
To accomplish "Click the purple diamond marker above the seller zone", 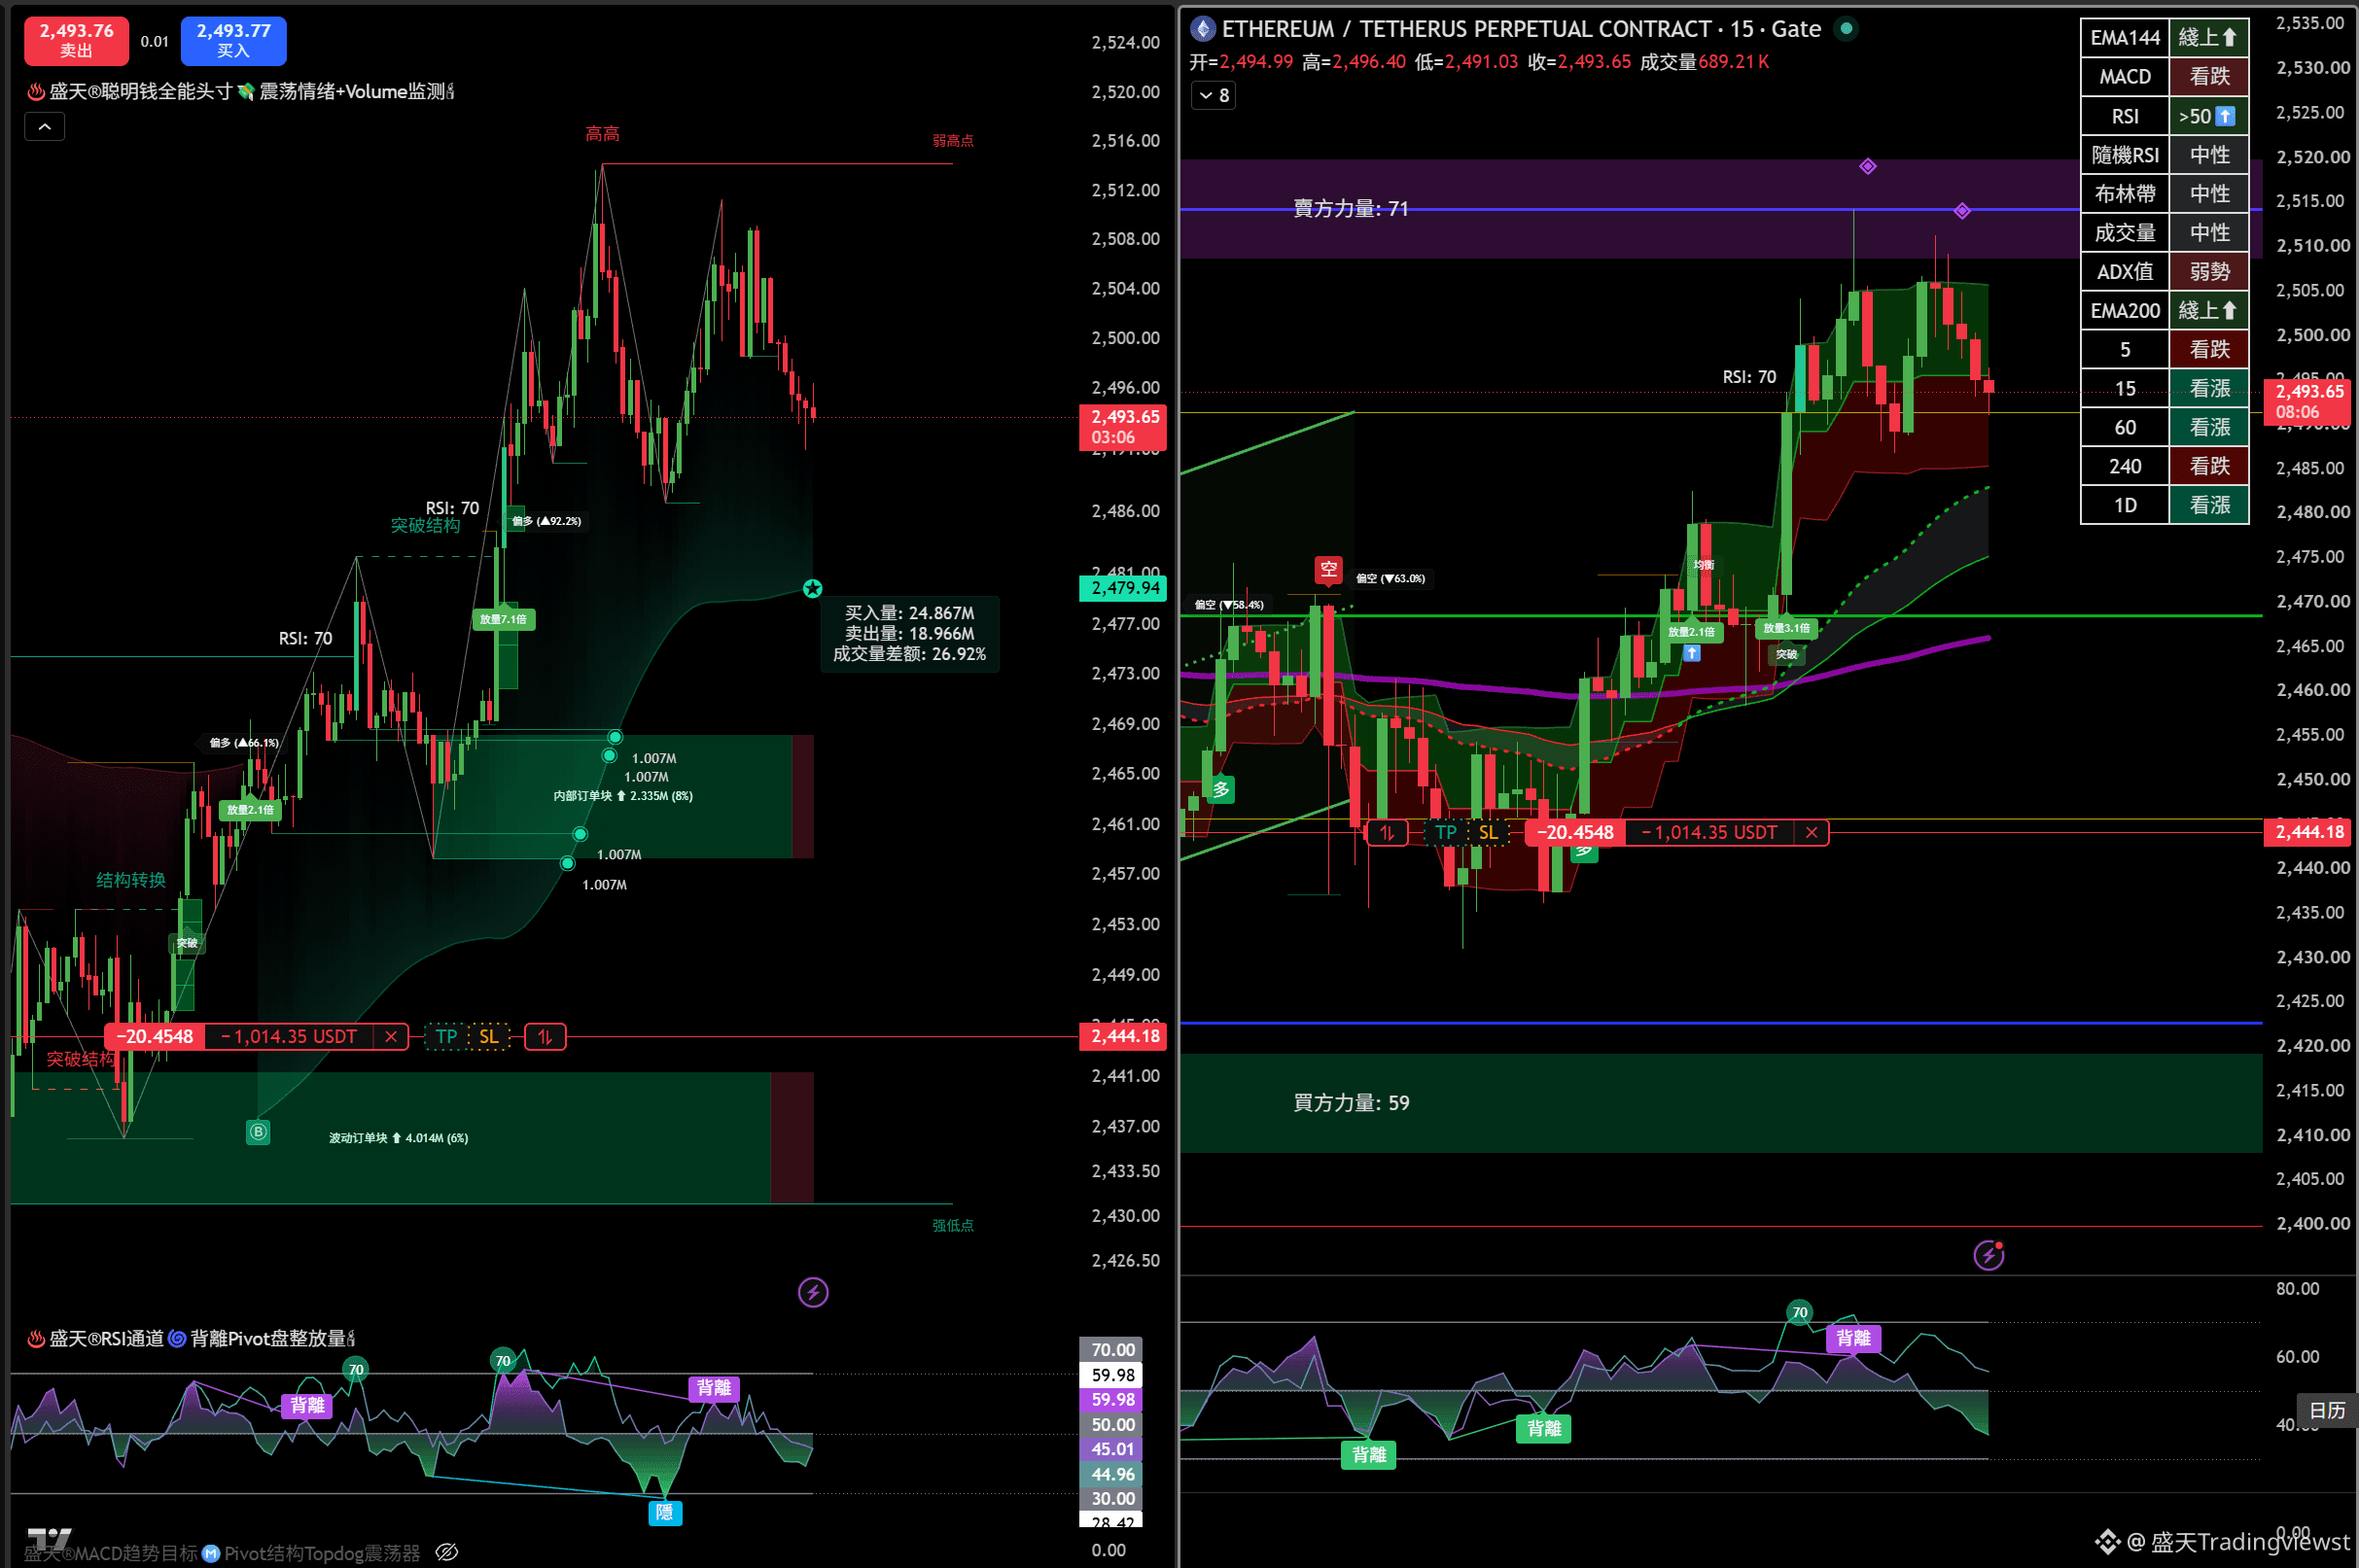I will coord(1868,166).
